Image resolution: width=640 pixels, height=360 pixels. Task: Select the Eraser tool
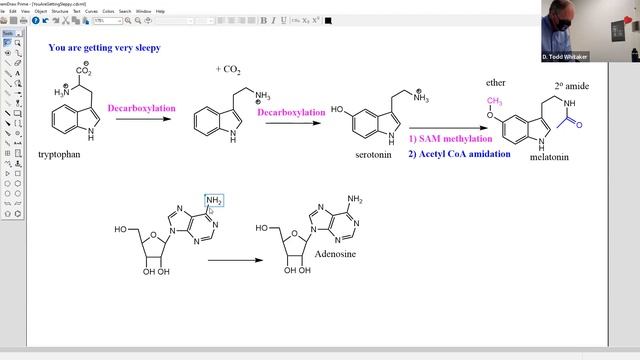pyautogui.click(x=18, y=63)
